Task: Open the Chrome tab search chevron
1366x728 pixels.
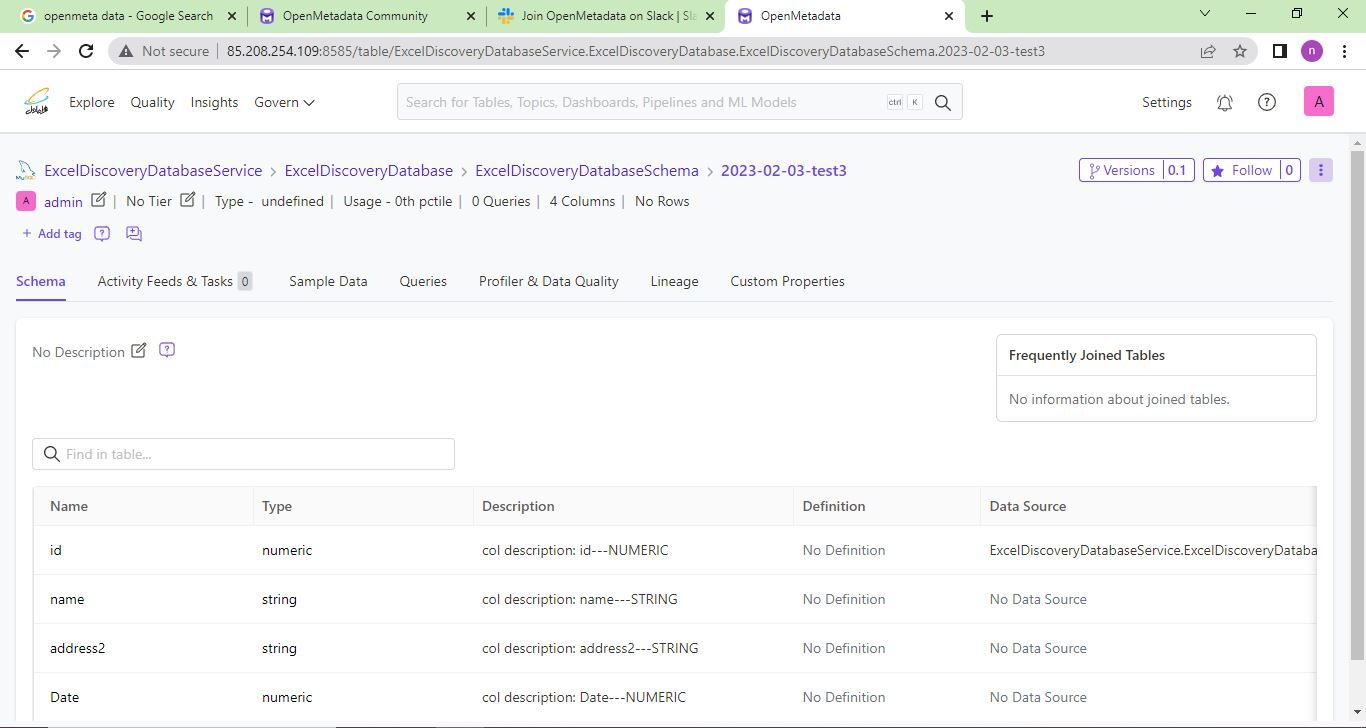Action: click(1204, 14)
